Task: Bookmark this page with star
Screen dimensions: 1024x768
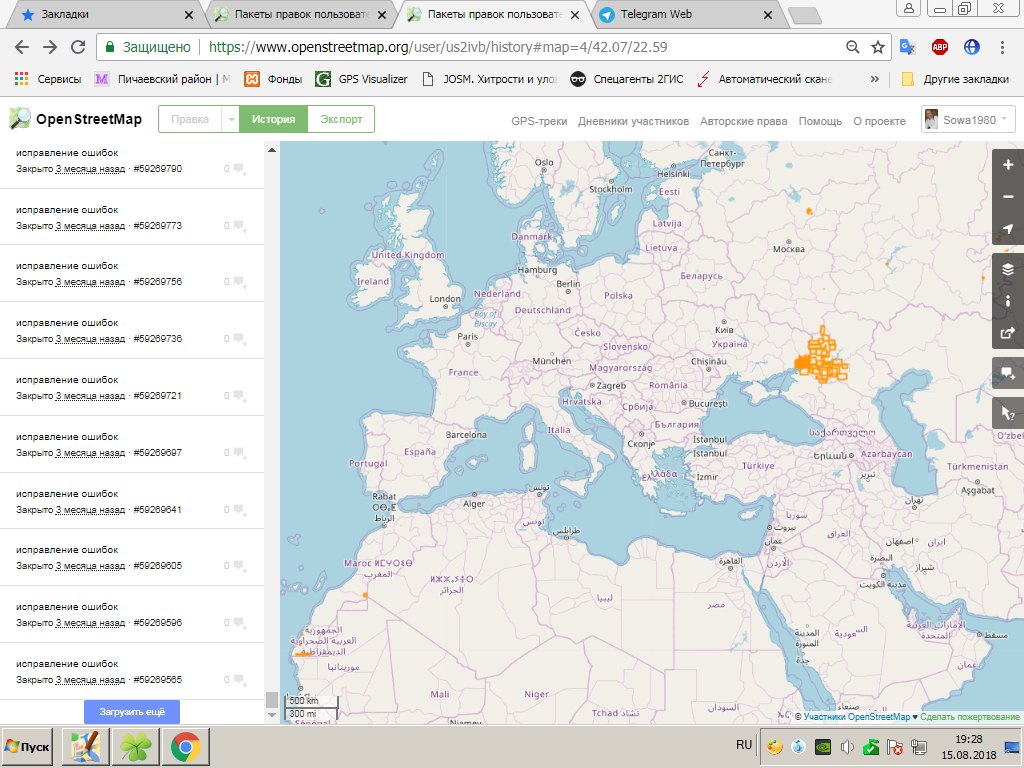Action: point(878,47)
